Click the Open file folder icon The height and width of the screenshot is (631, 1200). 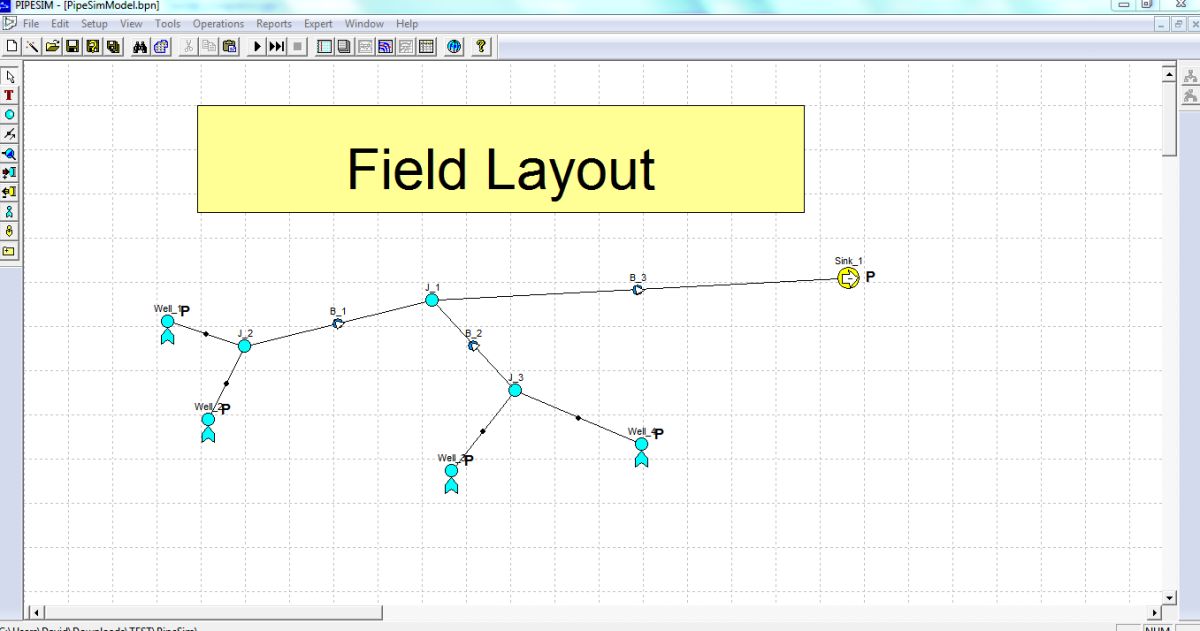[x=52, y=46]
